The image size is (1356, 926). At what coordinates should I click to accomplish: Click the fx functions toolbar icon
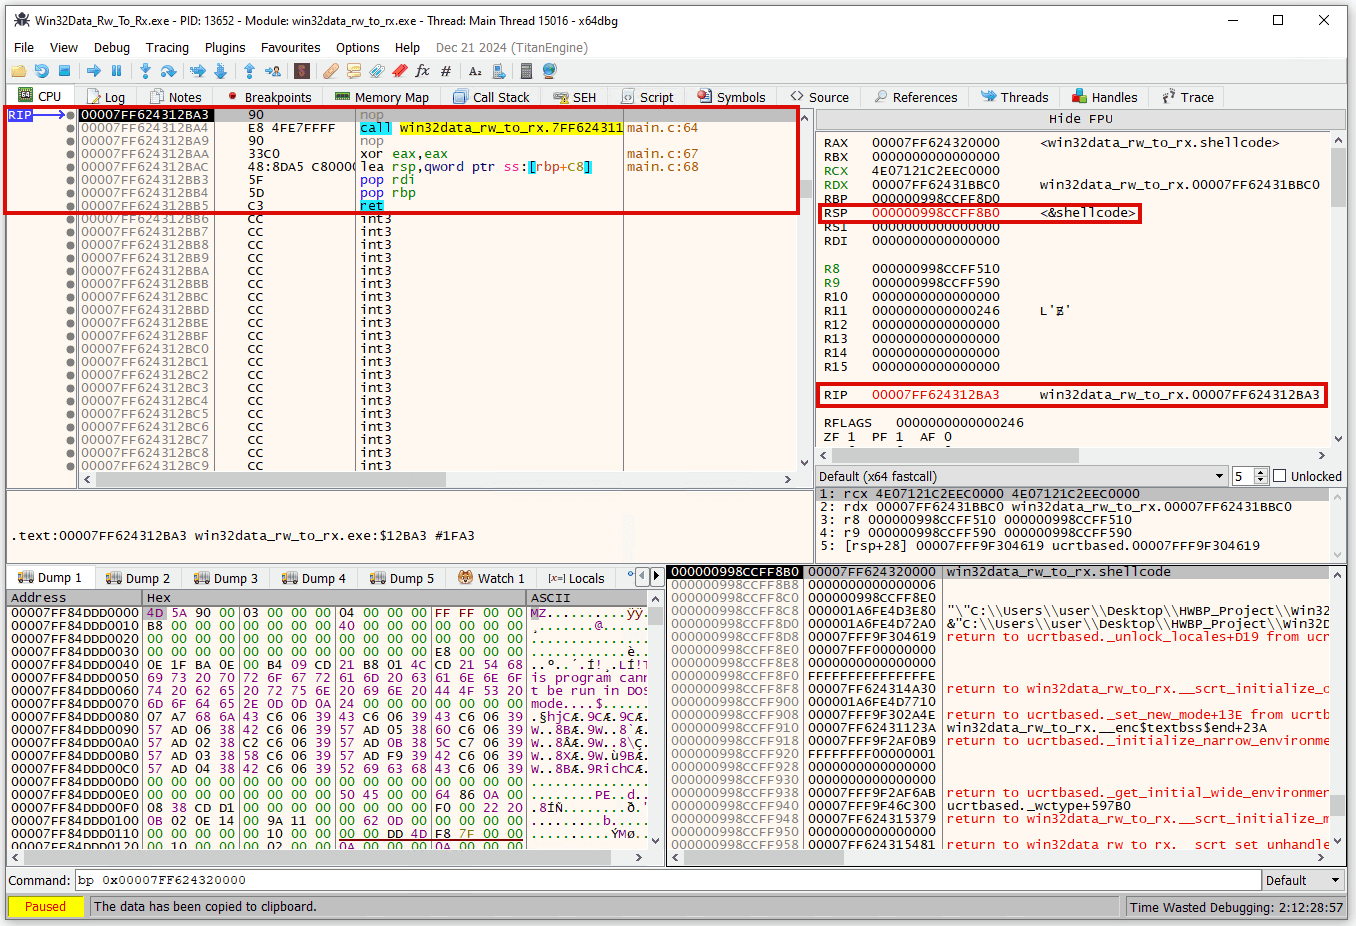click(x=422, y=71)
